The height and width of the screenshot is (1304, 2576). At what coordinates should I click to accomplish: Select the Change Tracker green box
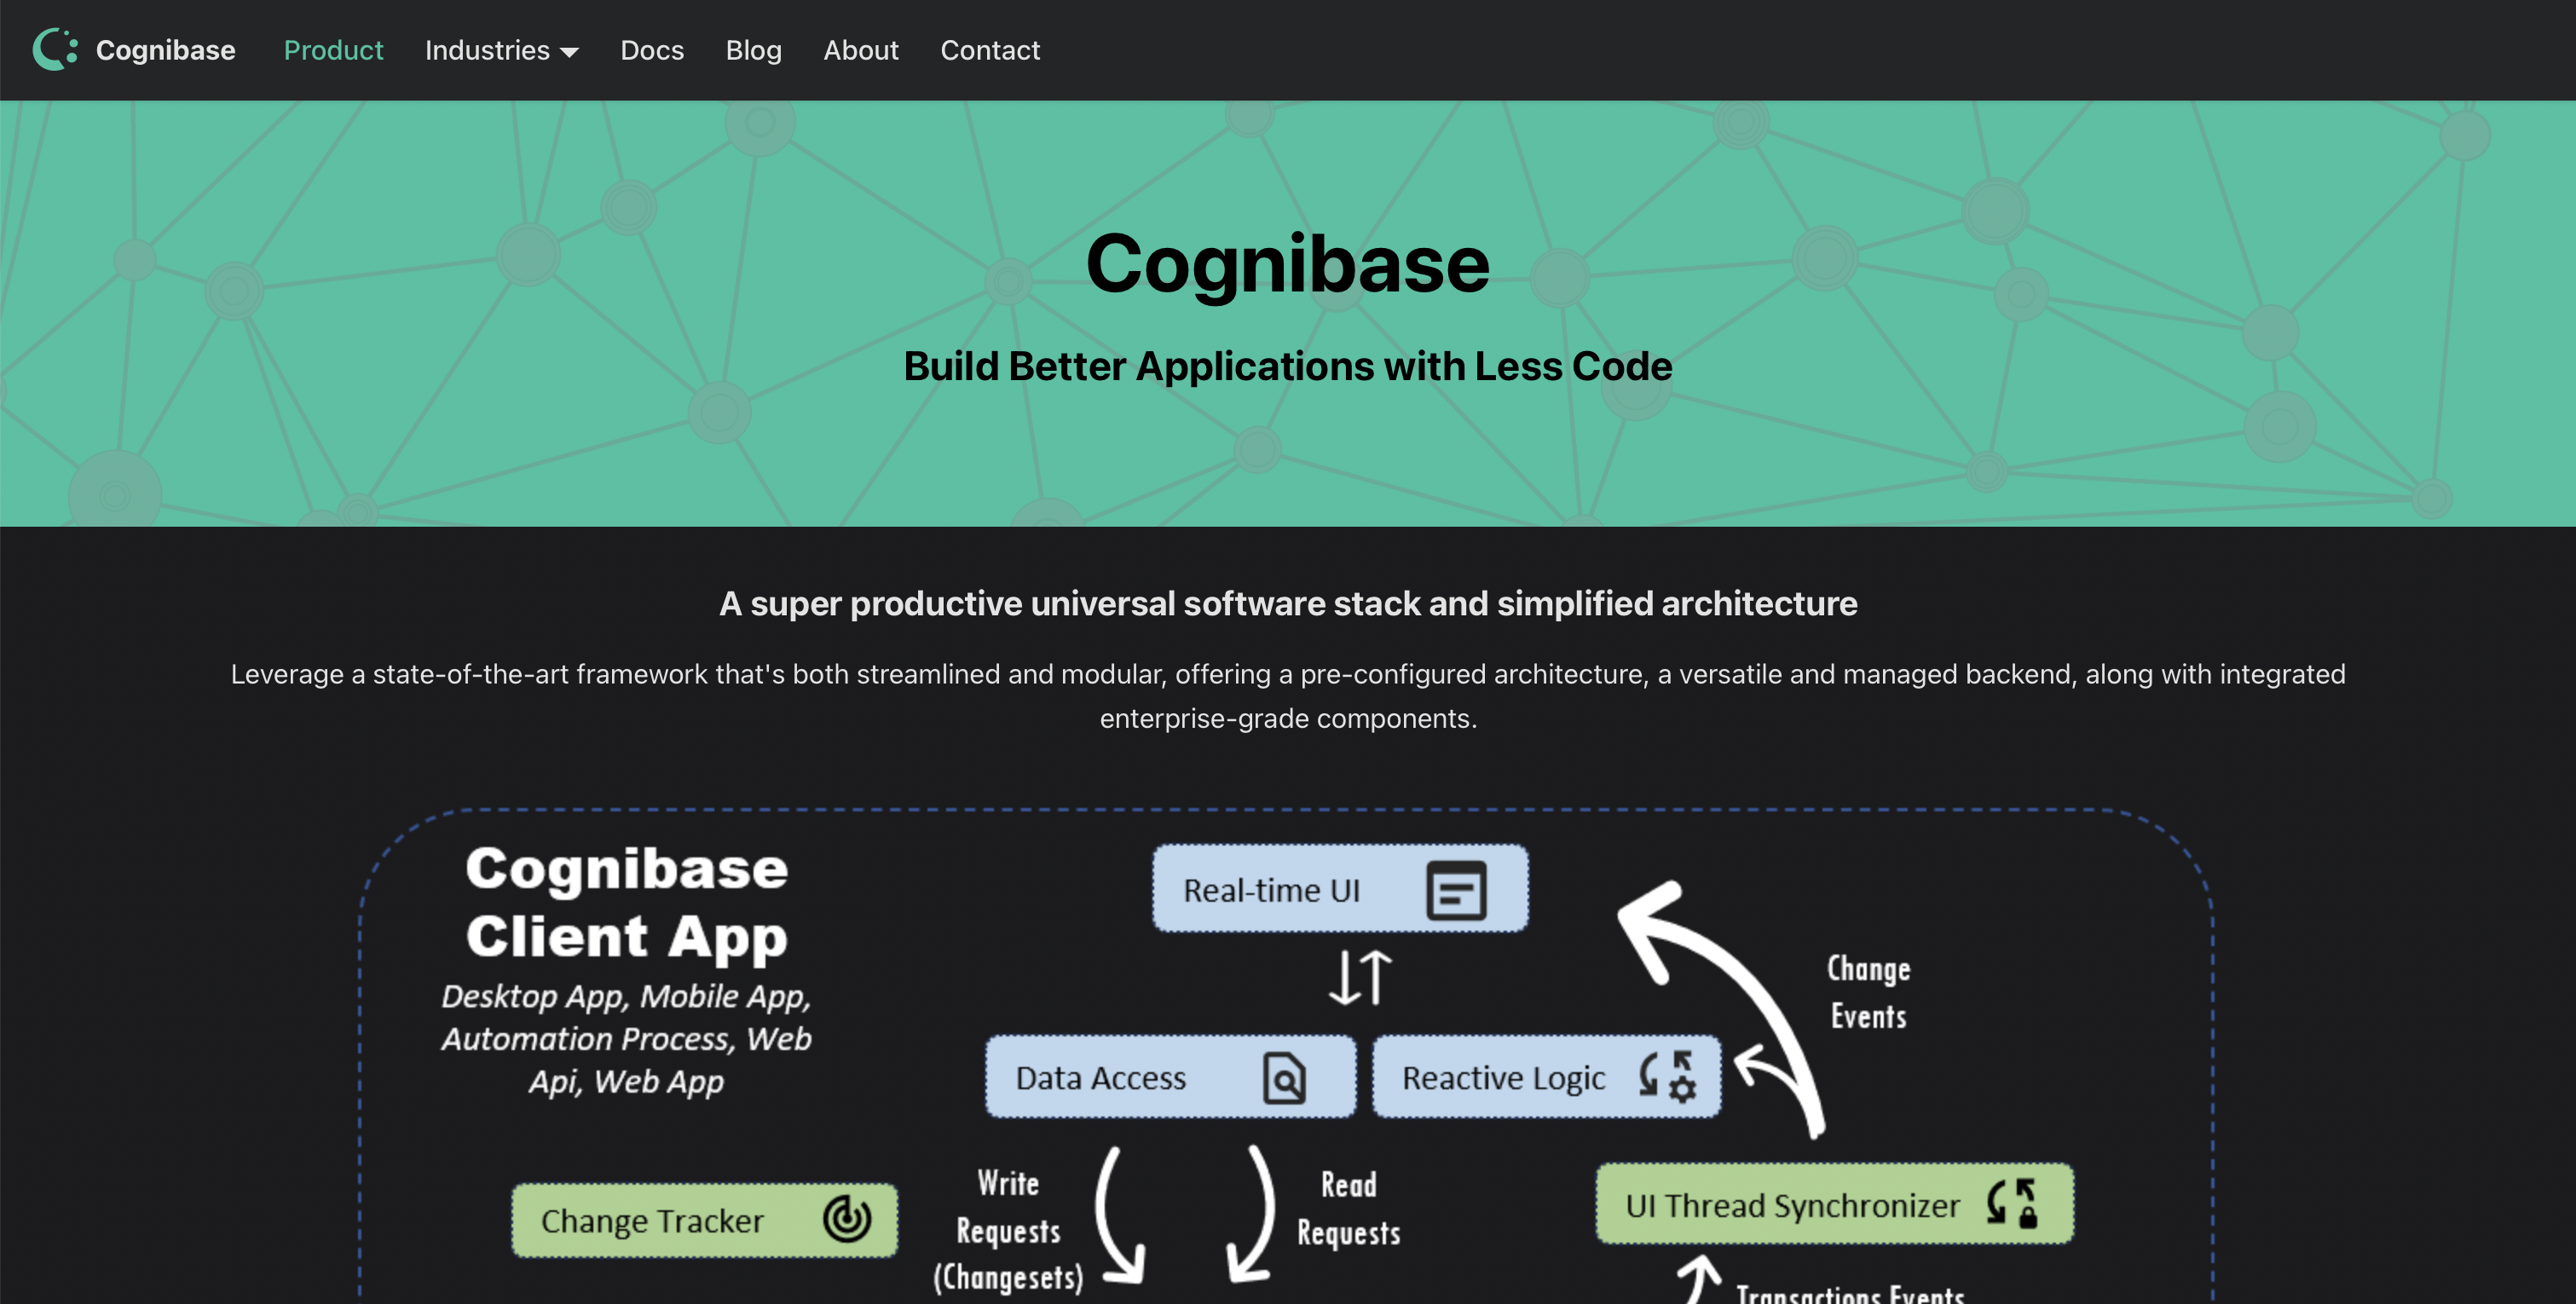coord(704,1220)
